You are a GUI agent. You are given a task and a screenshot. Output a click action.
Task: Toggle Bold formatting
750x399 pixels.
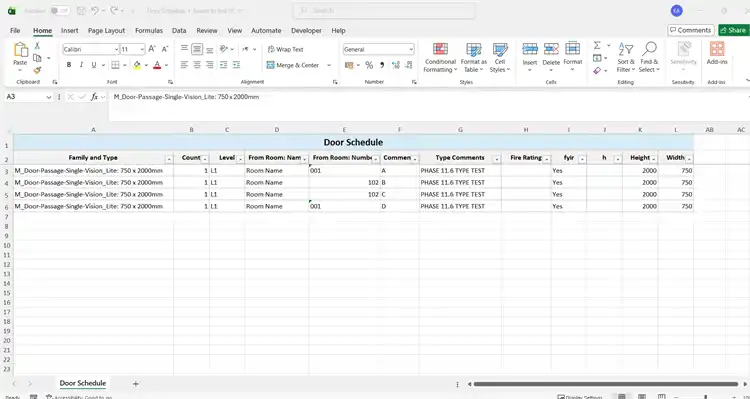pos(69,65)
